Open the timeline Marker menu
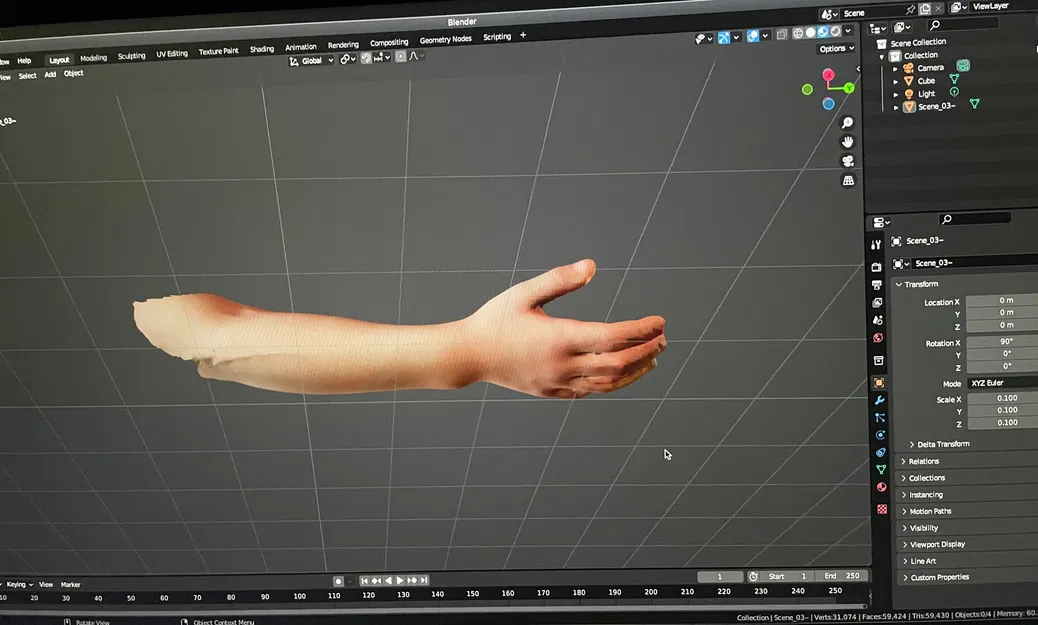Screen dimensions: 1038x625 click(71, 585)
